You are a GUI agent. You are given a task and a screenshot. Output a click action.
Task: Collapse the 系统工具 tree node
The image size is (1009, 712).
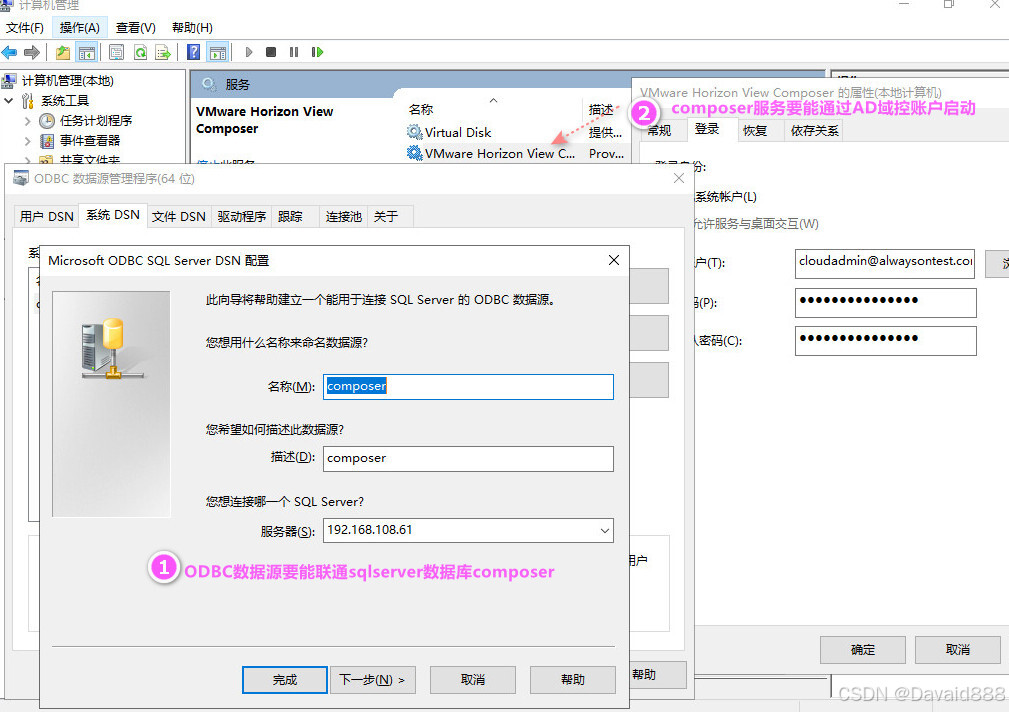(9, 100)
